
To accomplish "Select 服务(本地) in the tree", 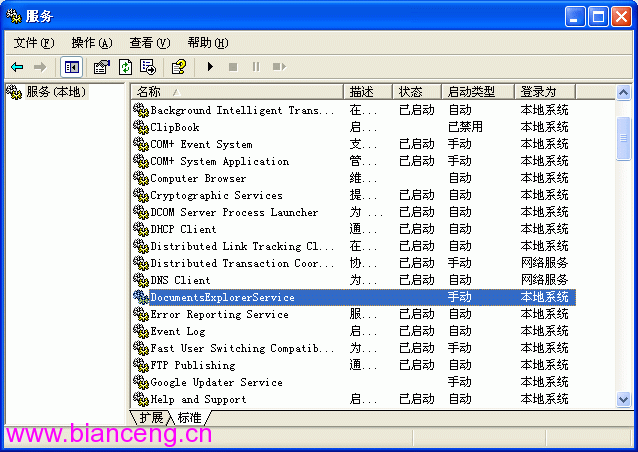I will [x=56, y=92].
